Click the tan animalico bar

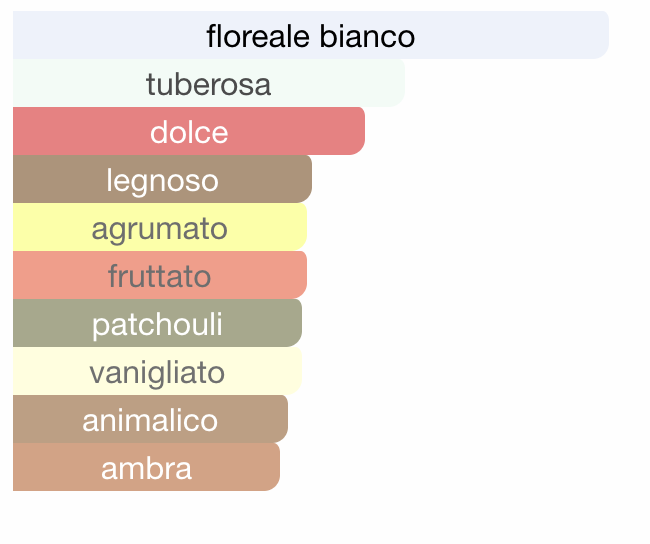(150, 419)
